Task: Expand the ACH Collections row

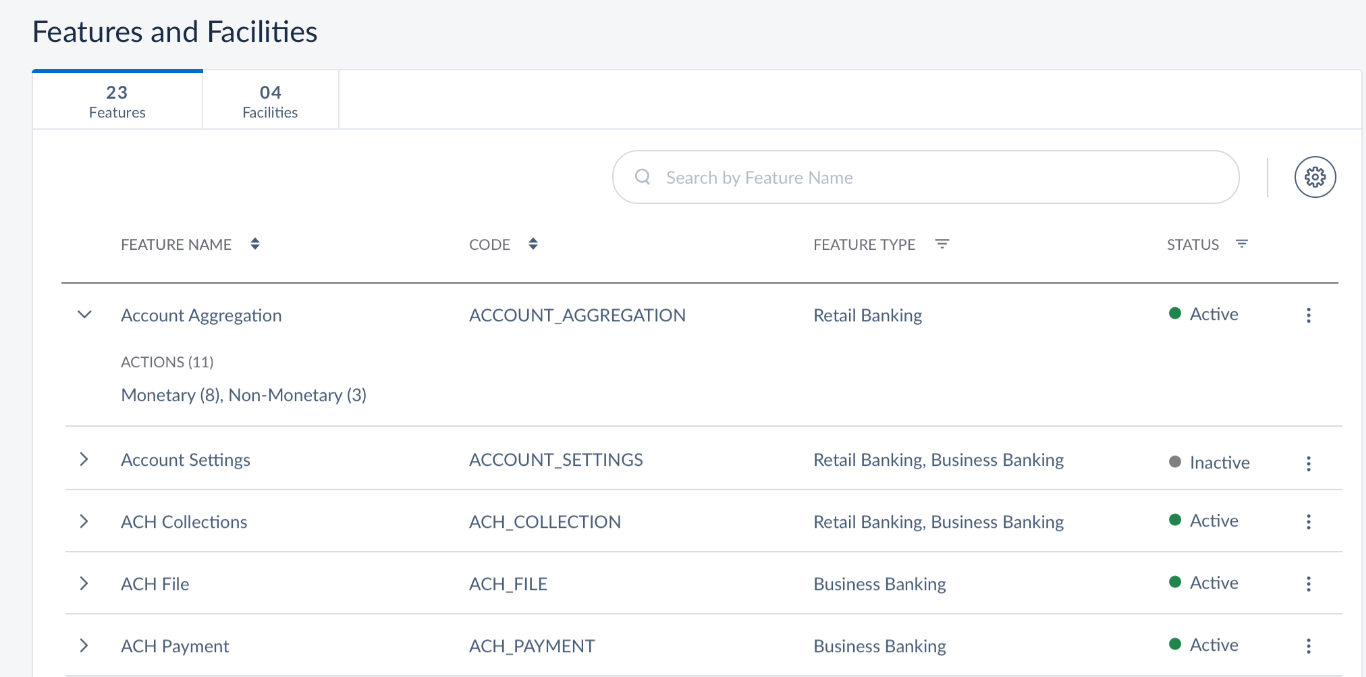Action: point(84,522)
